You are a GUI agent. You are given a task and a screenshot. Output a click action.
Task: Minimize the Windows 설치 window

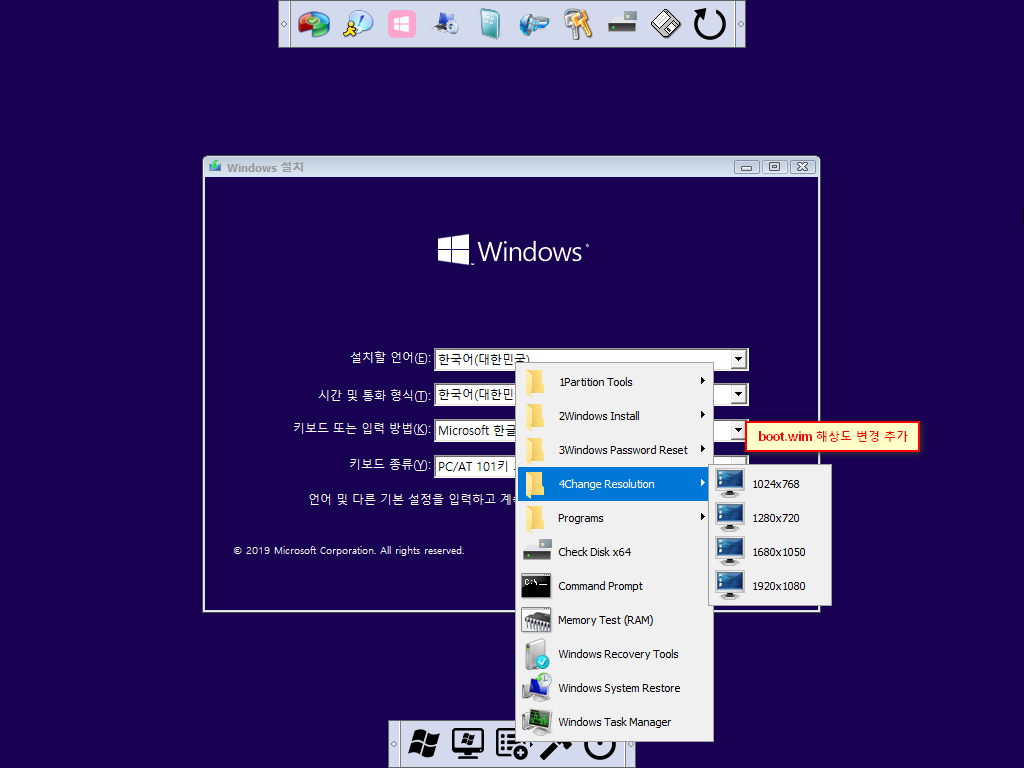point(746,167)
